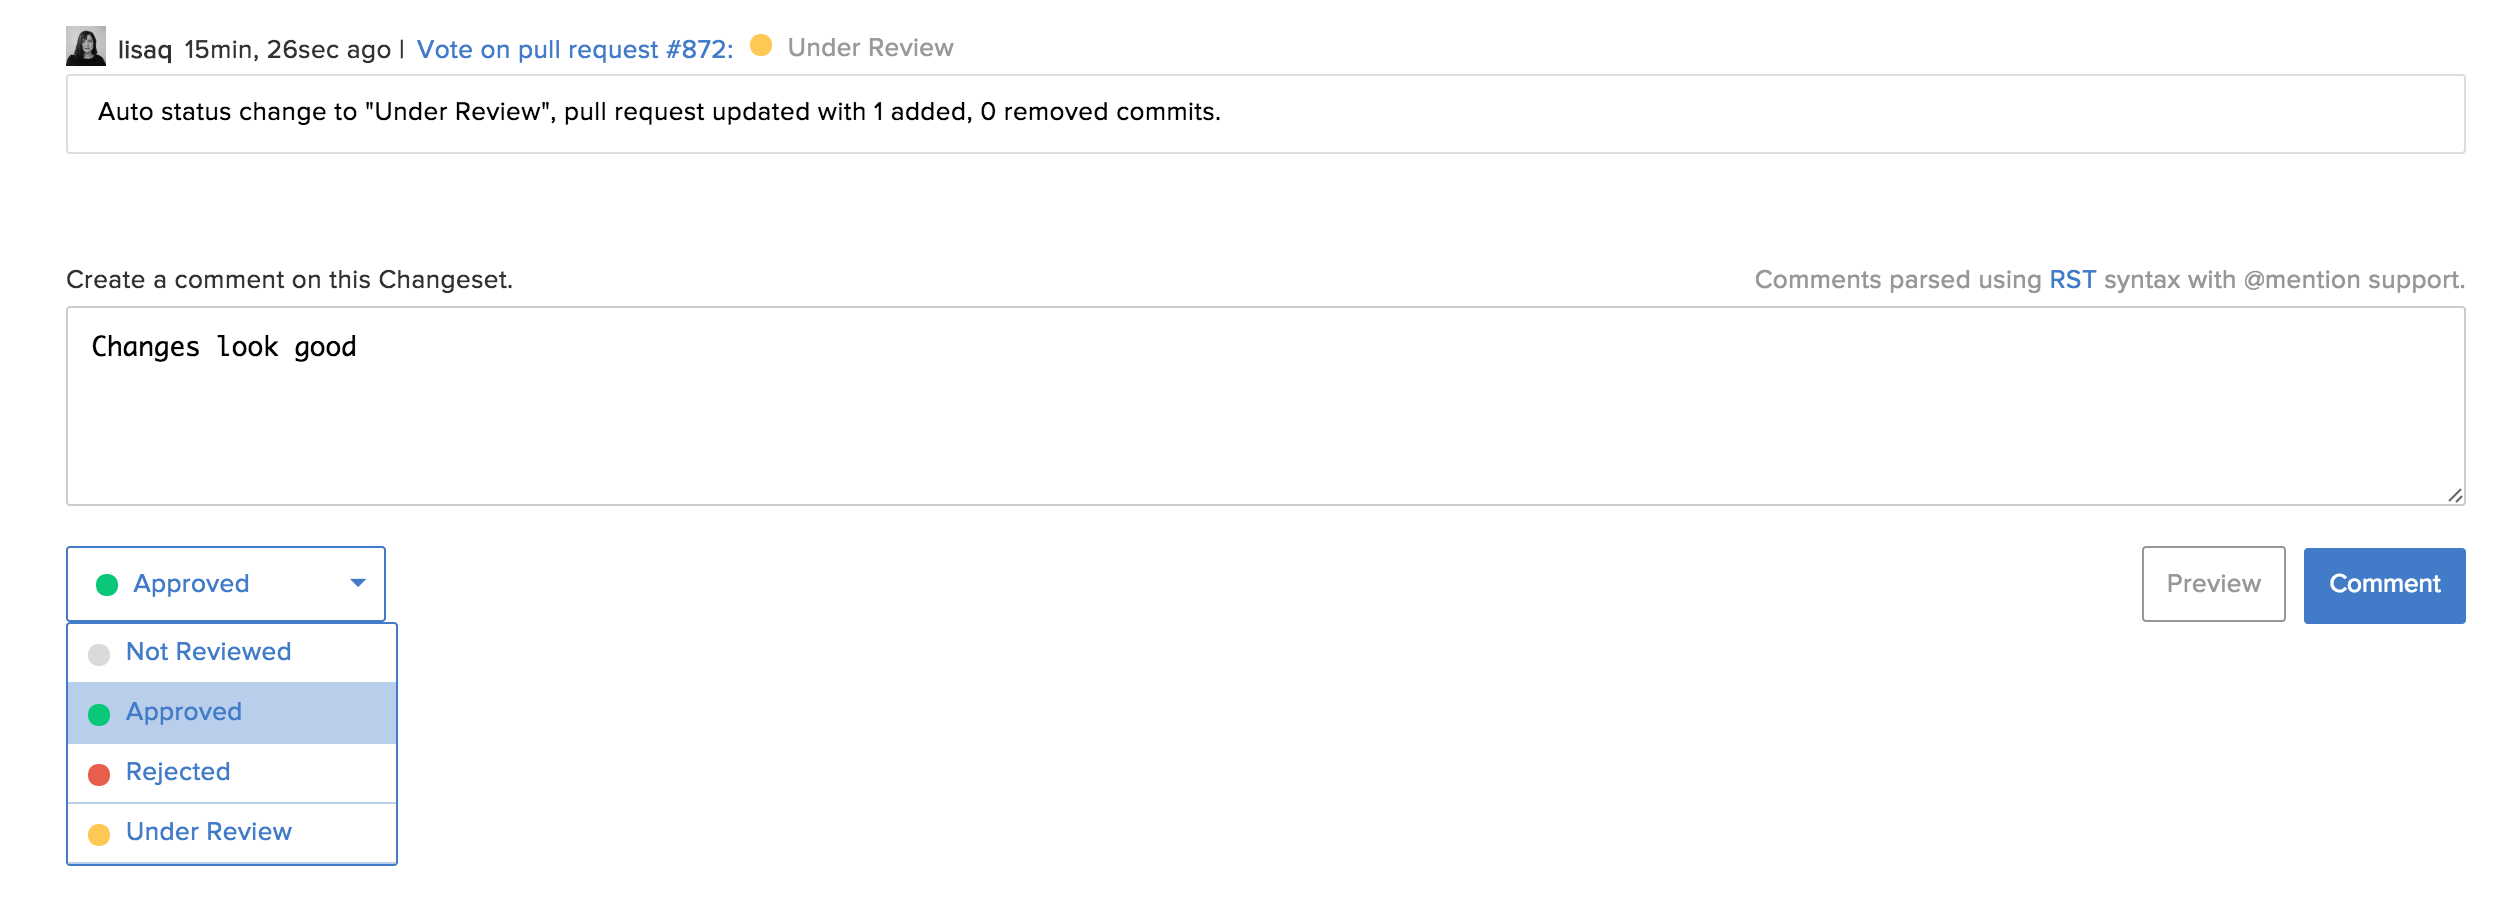Click the yellow status dot beside the pull request link
The width and height of the screenshot is (2508, 908).
click(x=761, y=45)
